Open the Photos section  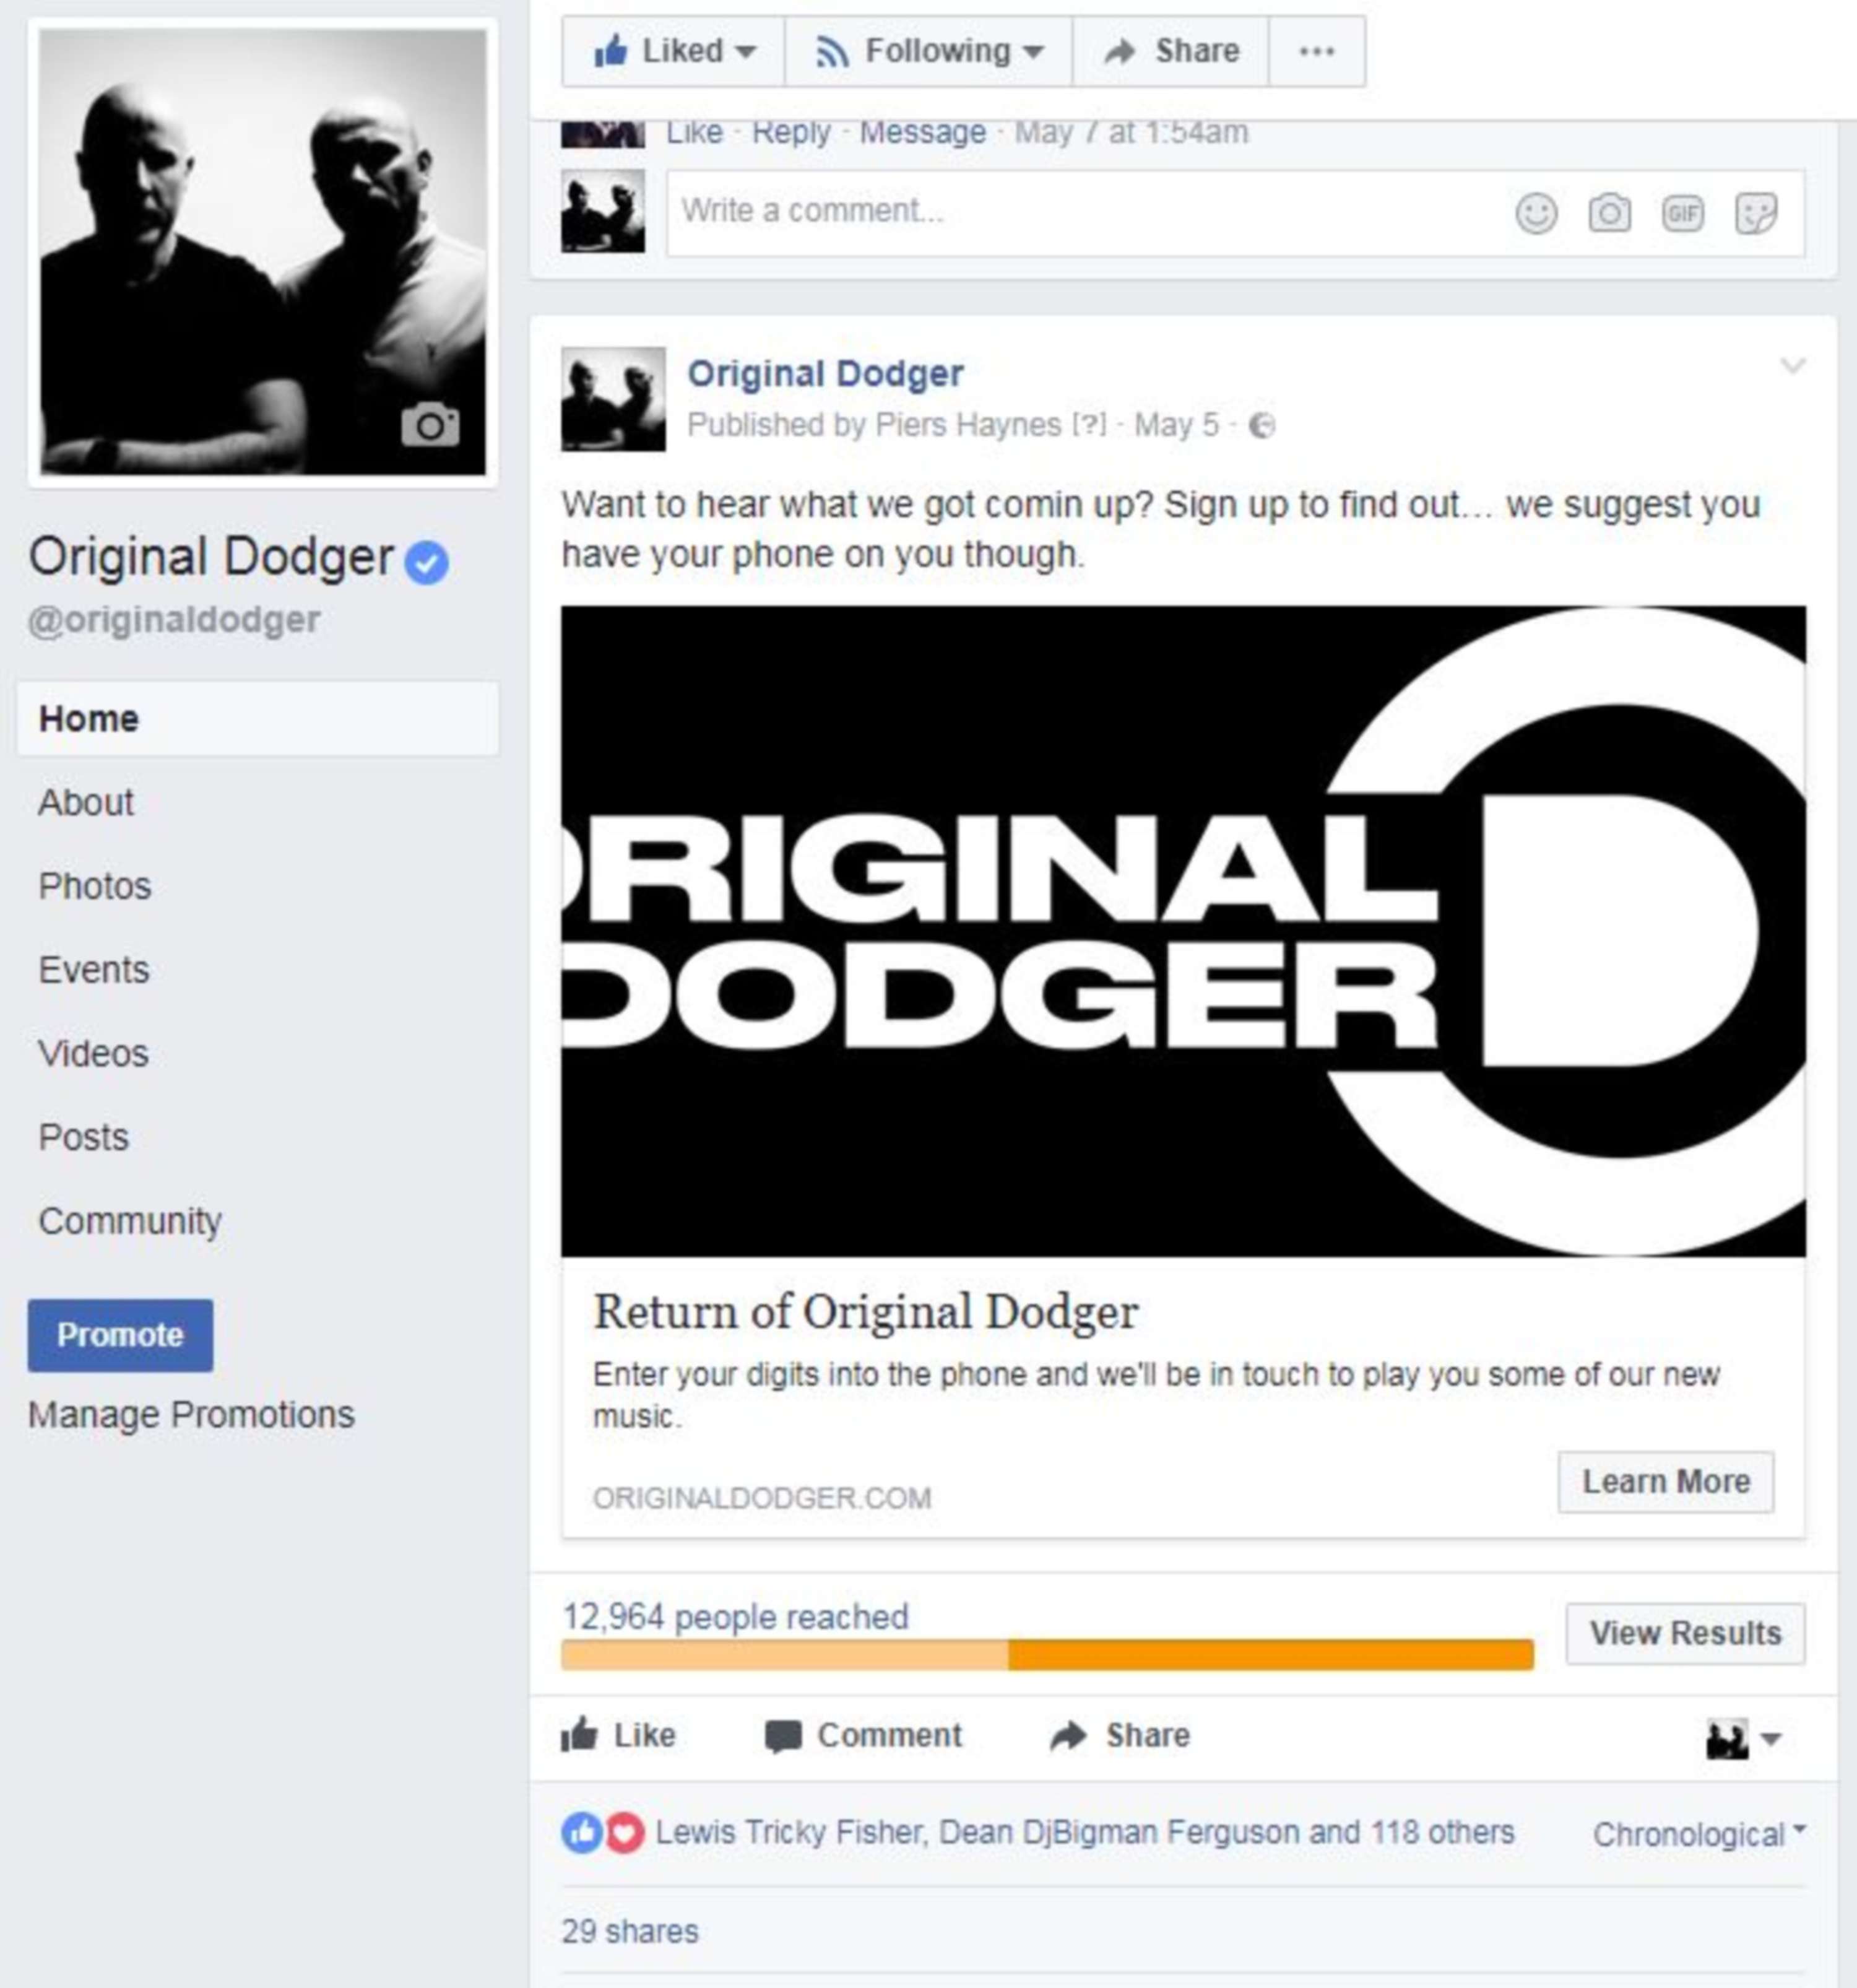(x=95, y=887)
